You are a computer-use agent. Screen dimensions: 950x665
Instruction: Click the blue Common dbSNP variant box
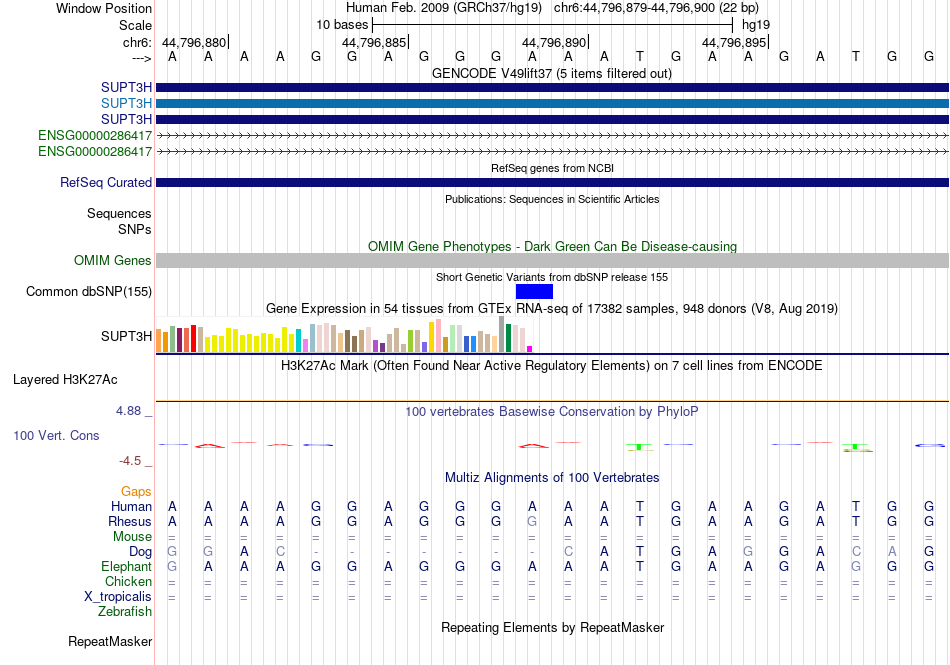[534, 291]
